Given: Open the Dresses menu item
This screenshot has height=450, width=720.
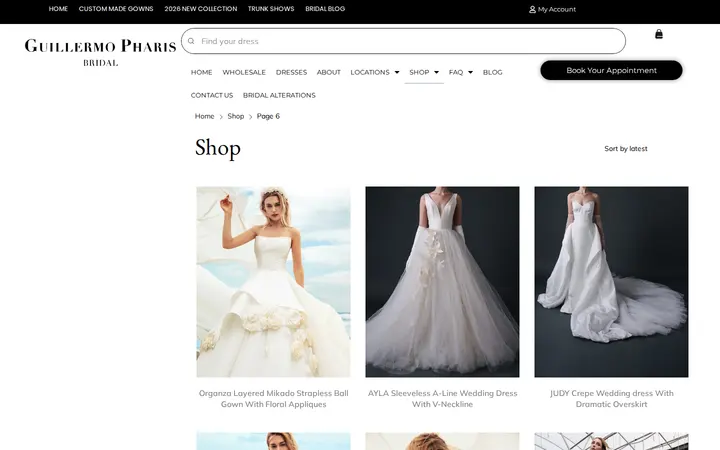Looking at the screenshot, I should coord(291,72).
